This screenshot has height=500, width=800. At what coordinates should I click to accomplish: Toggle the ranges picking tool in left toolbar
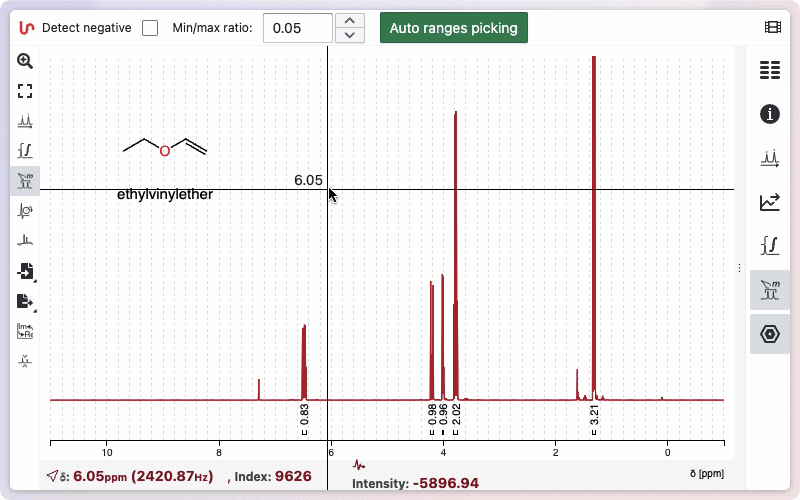[25, 181]
